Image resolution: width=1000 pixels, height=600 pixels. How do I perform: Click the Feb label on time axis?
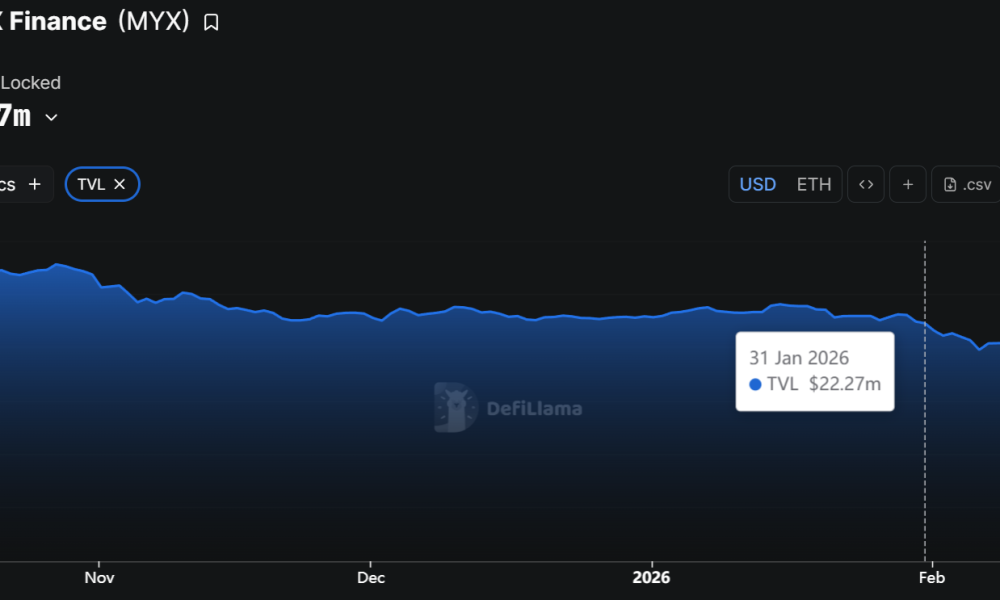click(x=931, y=578)
